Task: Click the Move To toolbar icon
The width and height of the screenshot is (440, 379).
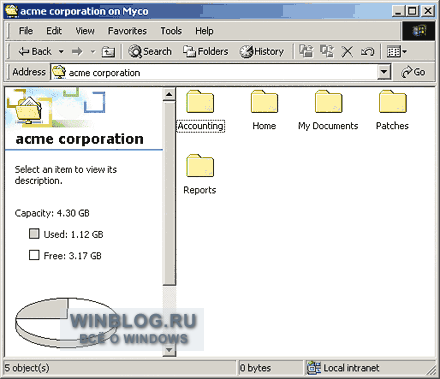Action: tap(306, 51)
